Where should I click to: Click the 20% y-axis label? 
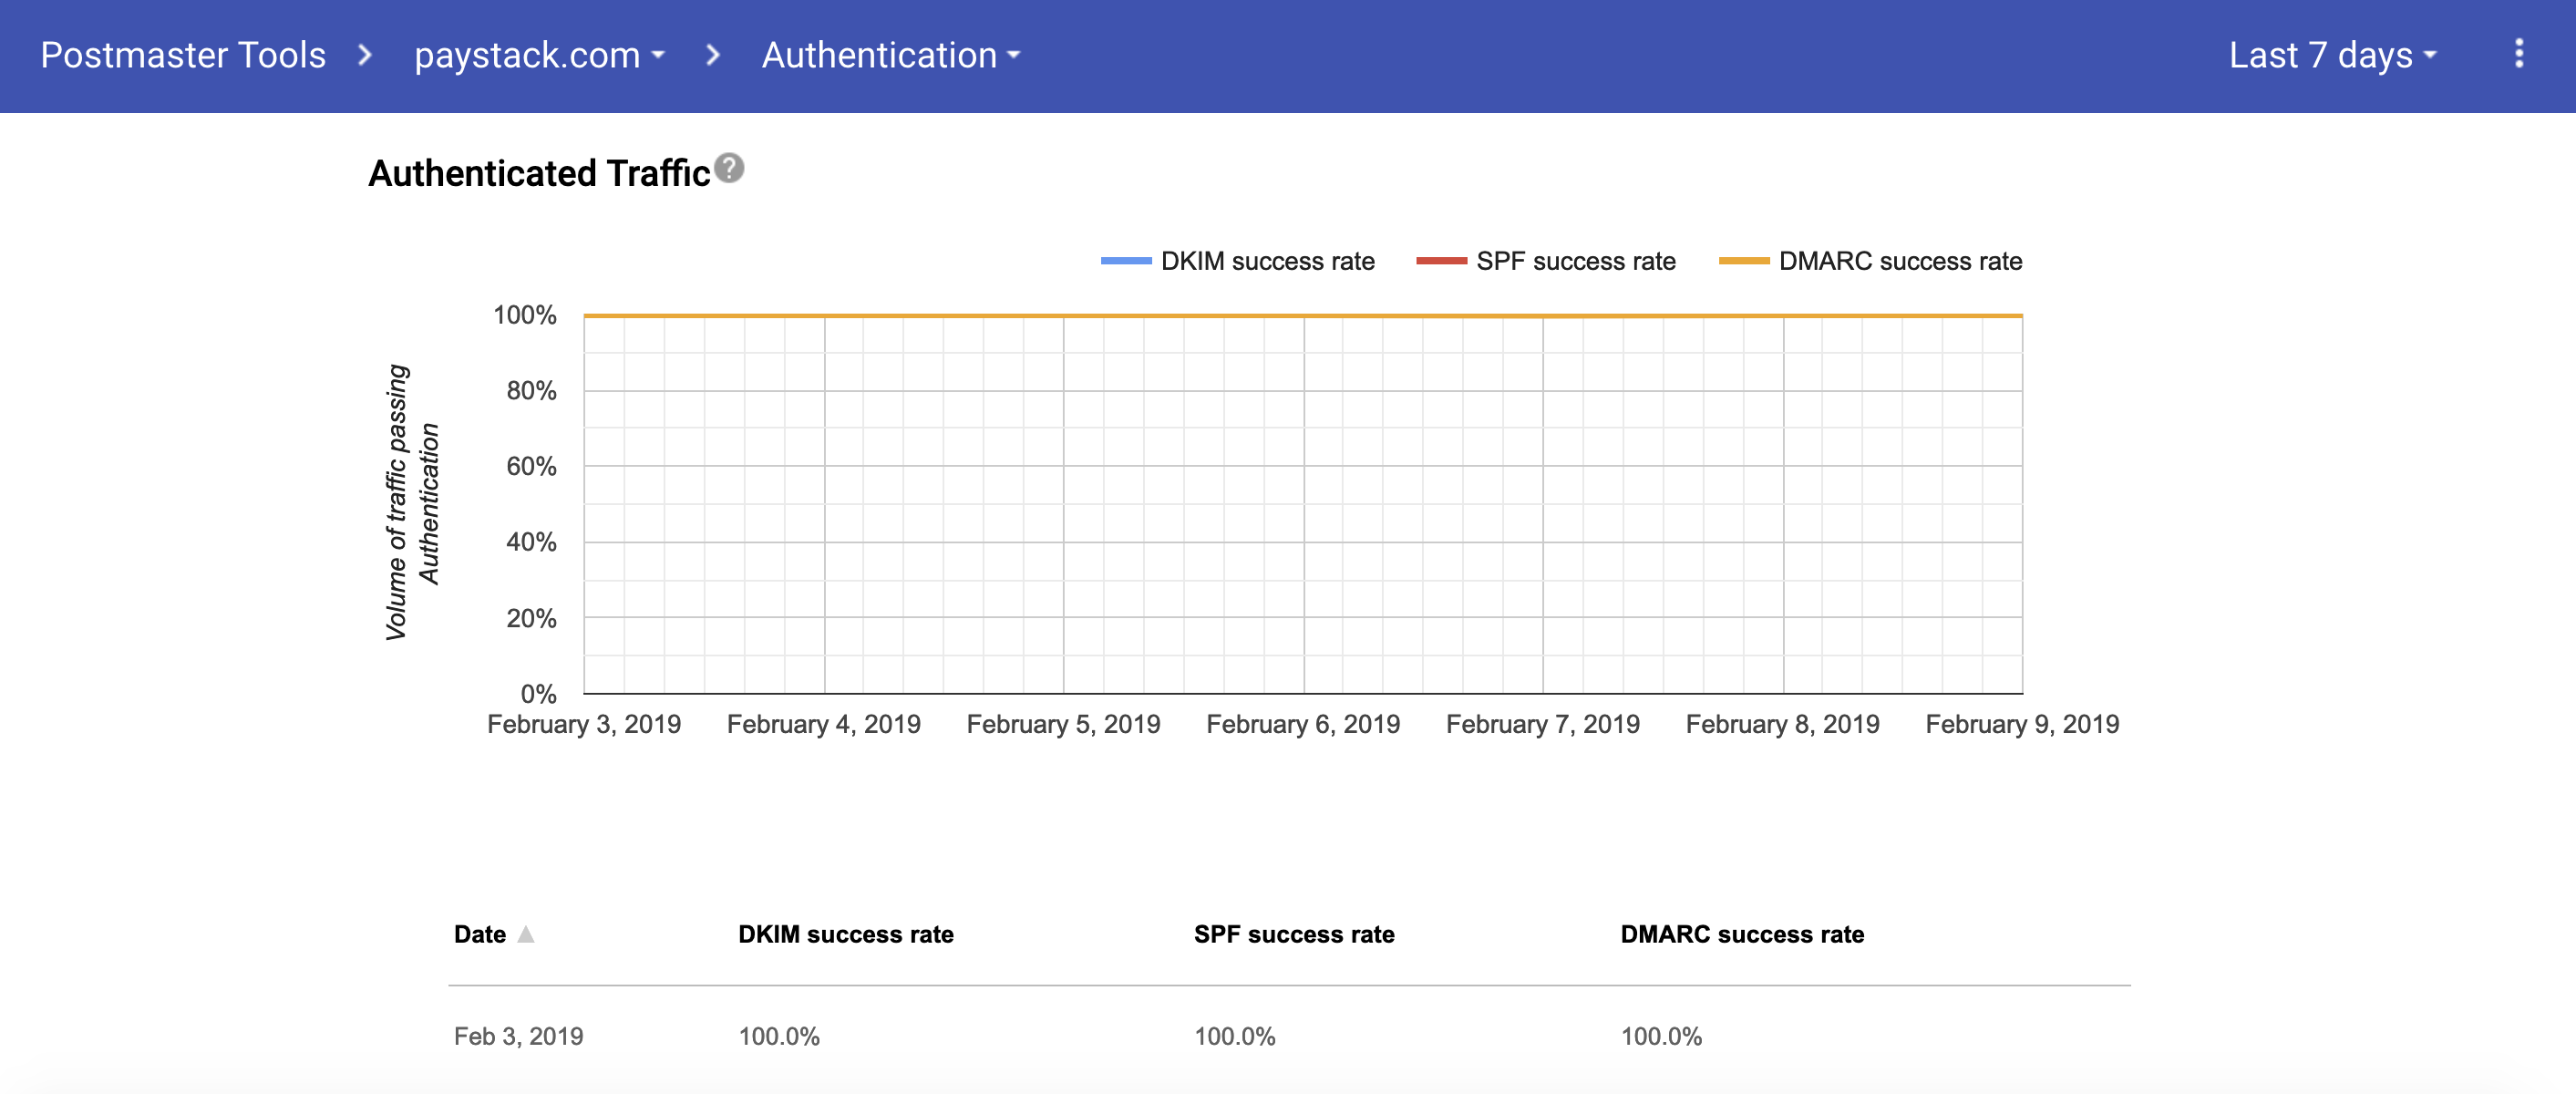pos(531,618)
